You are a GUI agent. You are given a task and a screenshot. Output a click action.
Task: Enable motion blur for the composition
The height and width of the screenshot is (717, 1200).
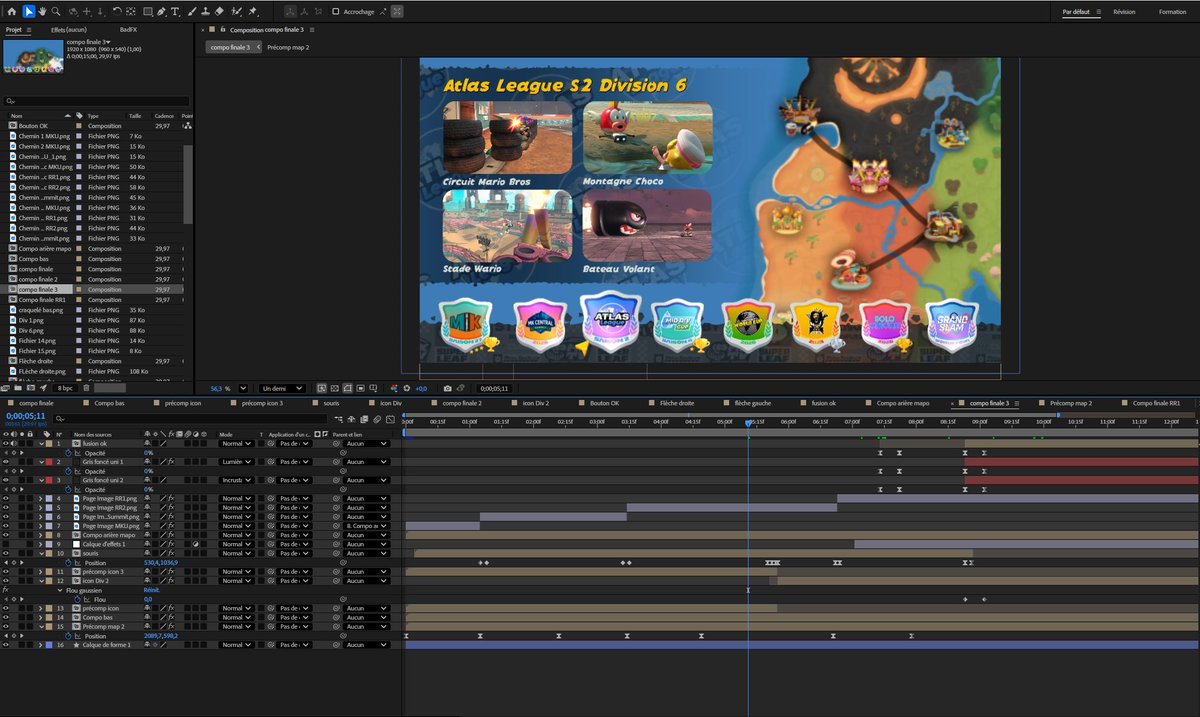coord(376,419)
